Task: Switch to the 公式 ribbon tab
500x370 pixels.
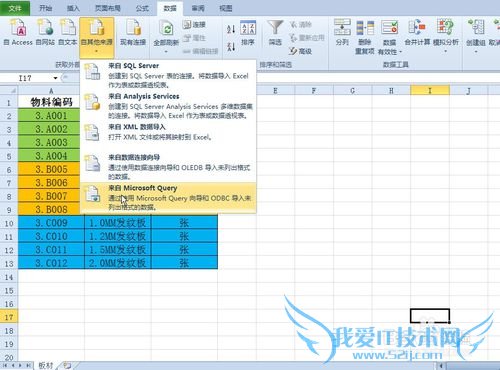Action: click(x=142, y=8)
